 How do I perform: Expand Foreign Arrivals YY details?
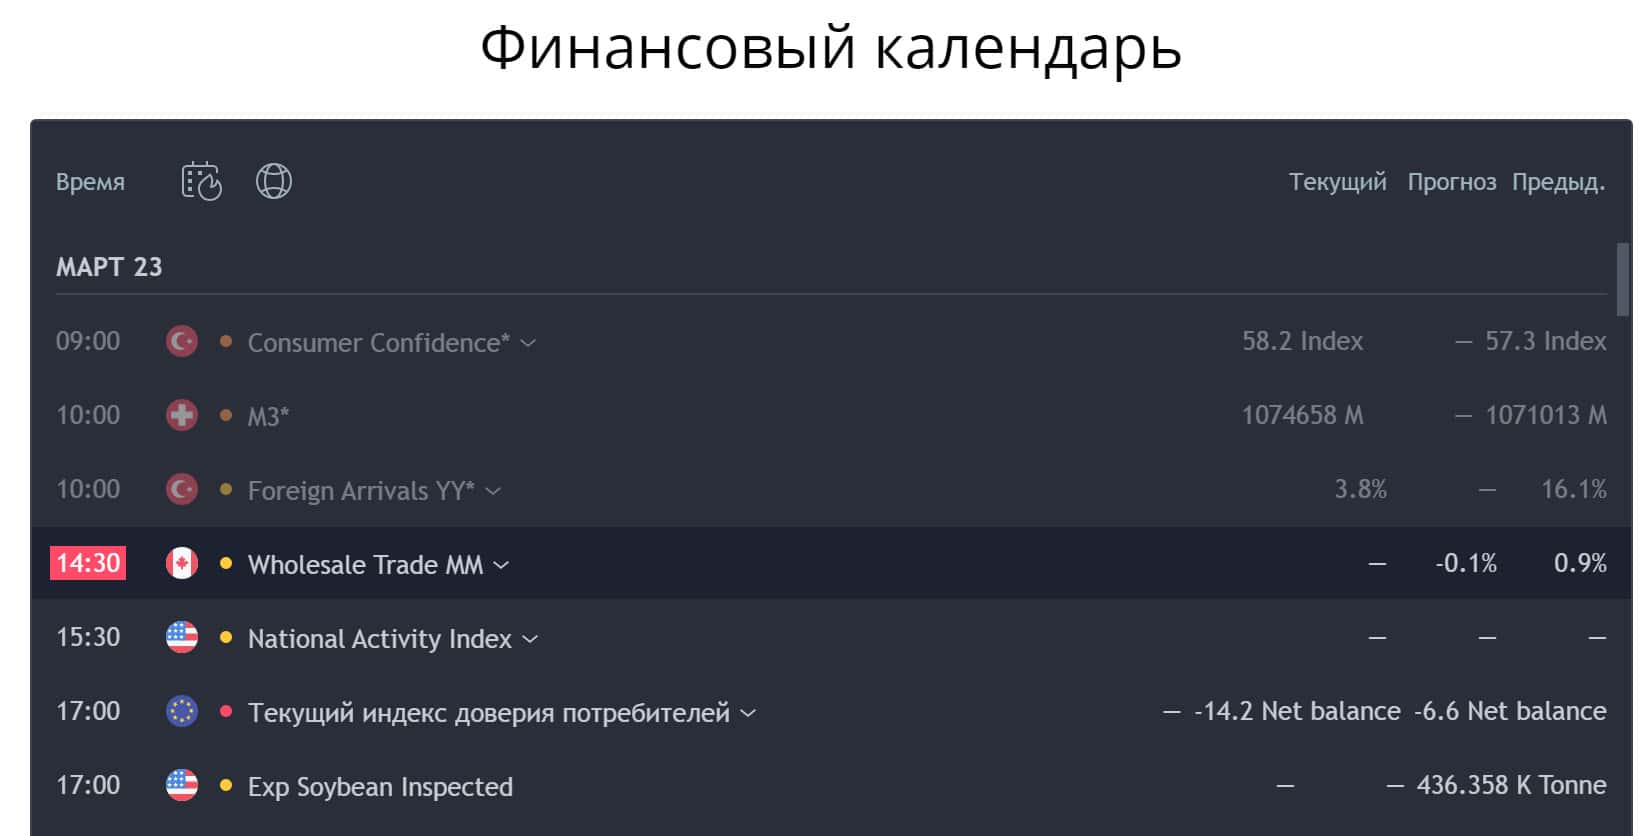pyautogui.click(x=493, y=491)
